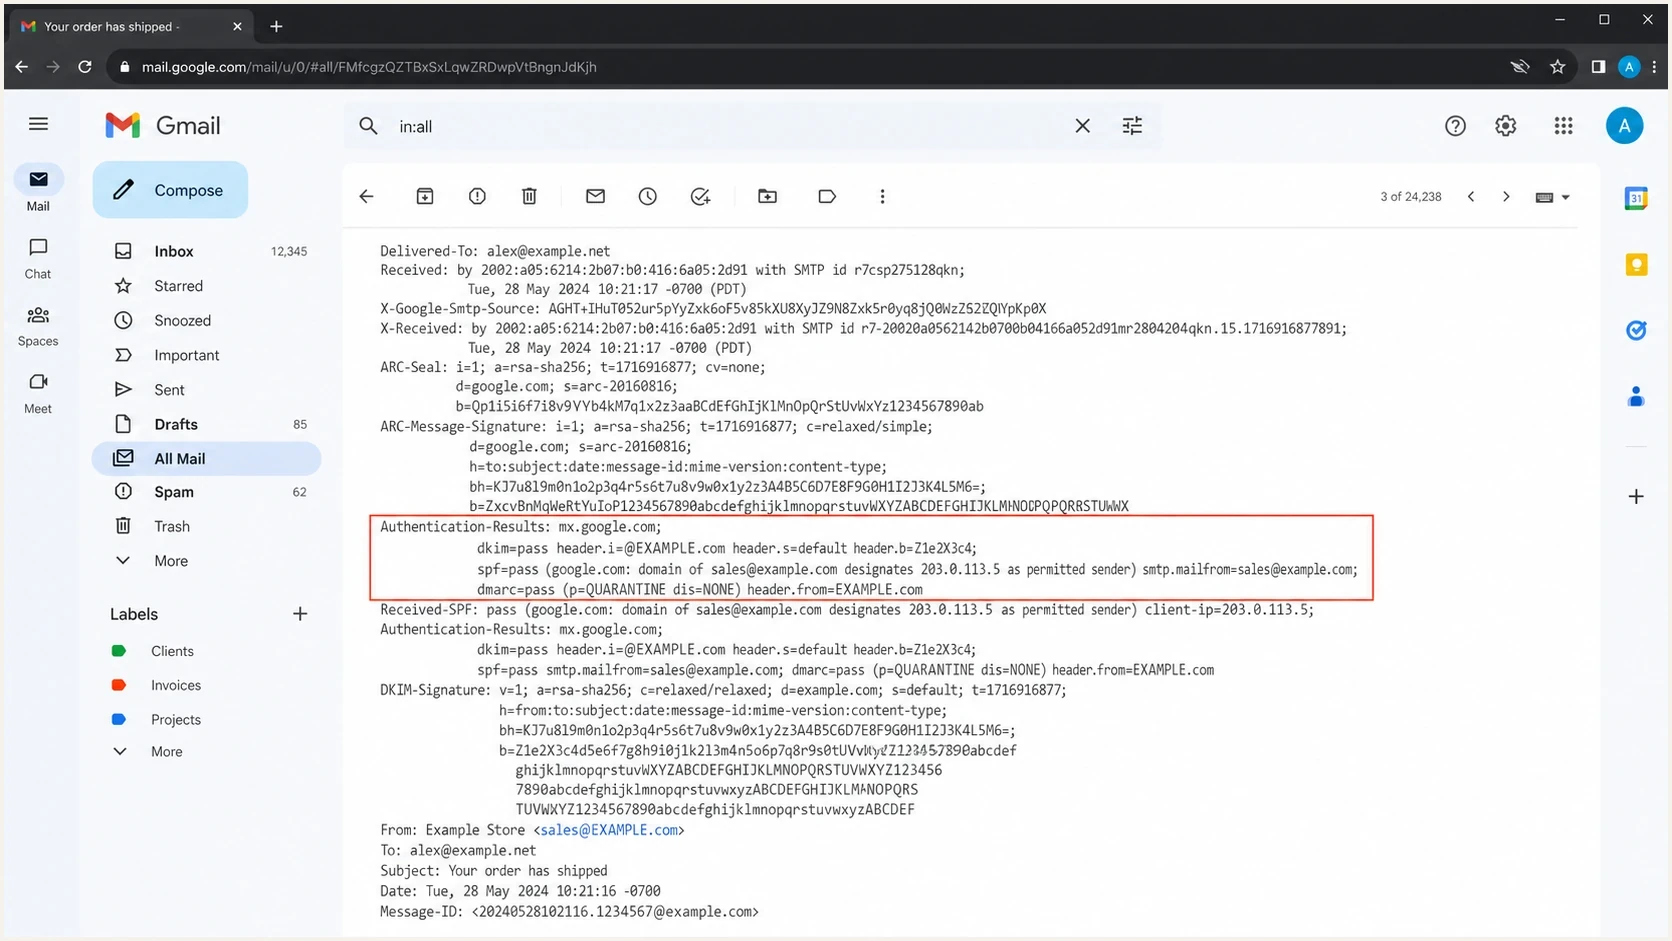Screen dimensions: 1672x941
Task: Expand More folders list
Action: click(207, 561)
